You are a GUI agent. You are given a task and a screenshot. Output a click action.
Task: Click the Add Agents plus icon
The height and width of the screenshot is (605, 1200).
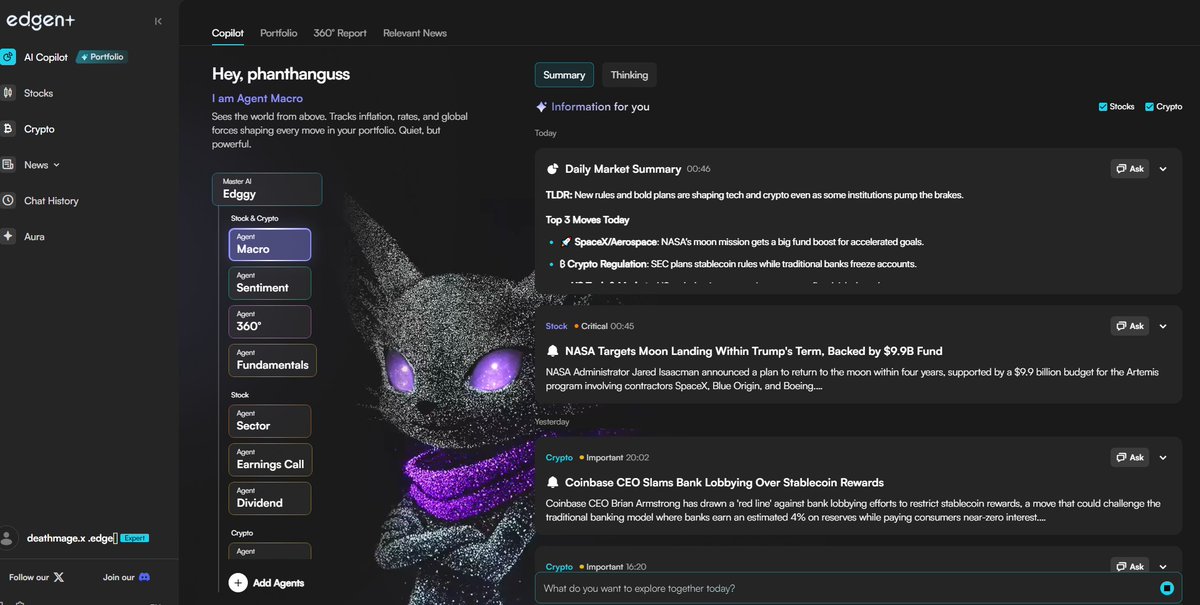click(x=238, y=582)
